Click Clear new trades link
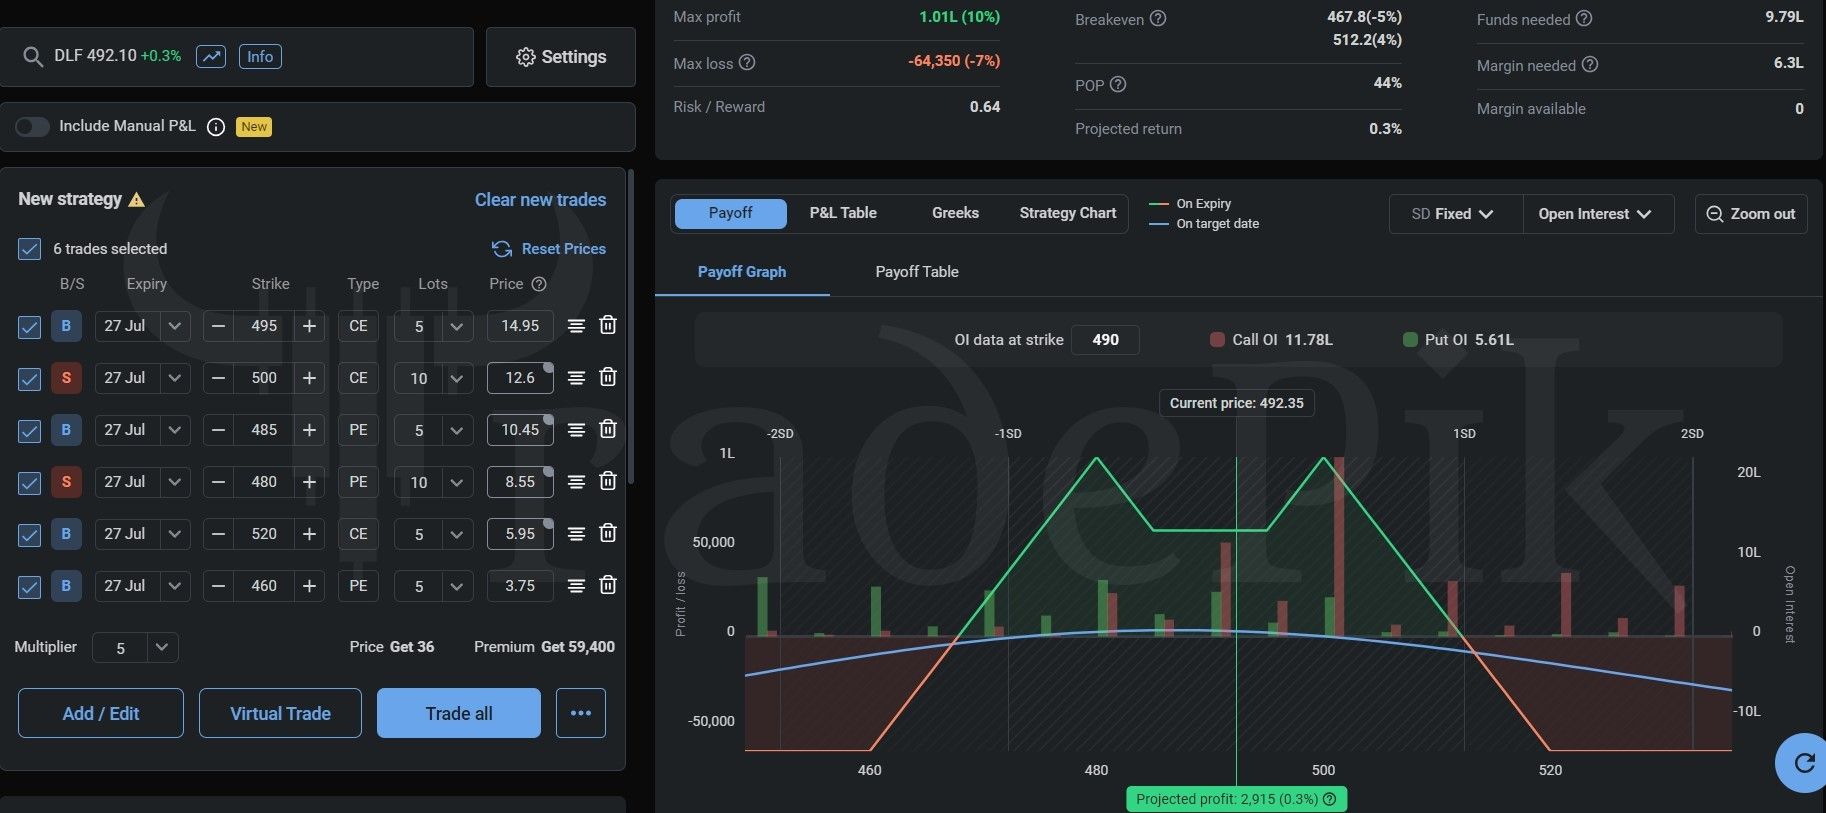The height and width of the screenshot is (813, 1826). coord(540,200)
